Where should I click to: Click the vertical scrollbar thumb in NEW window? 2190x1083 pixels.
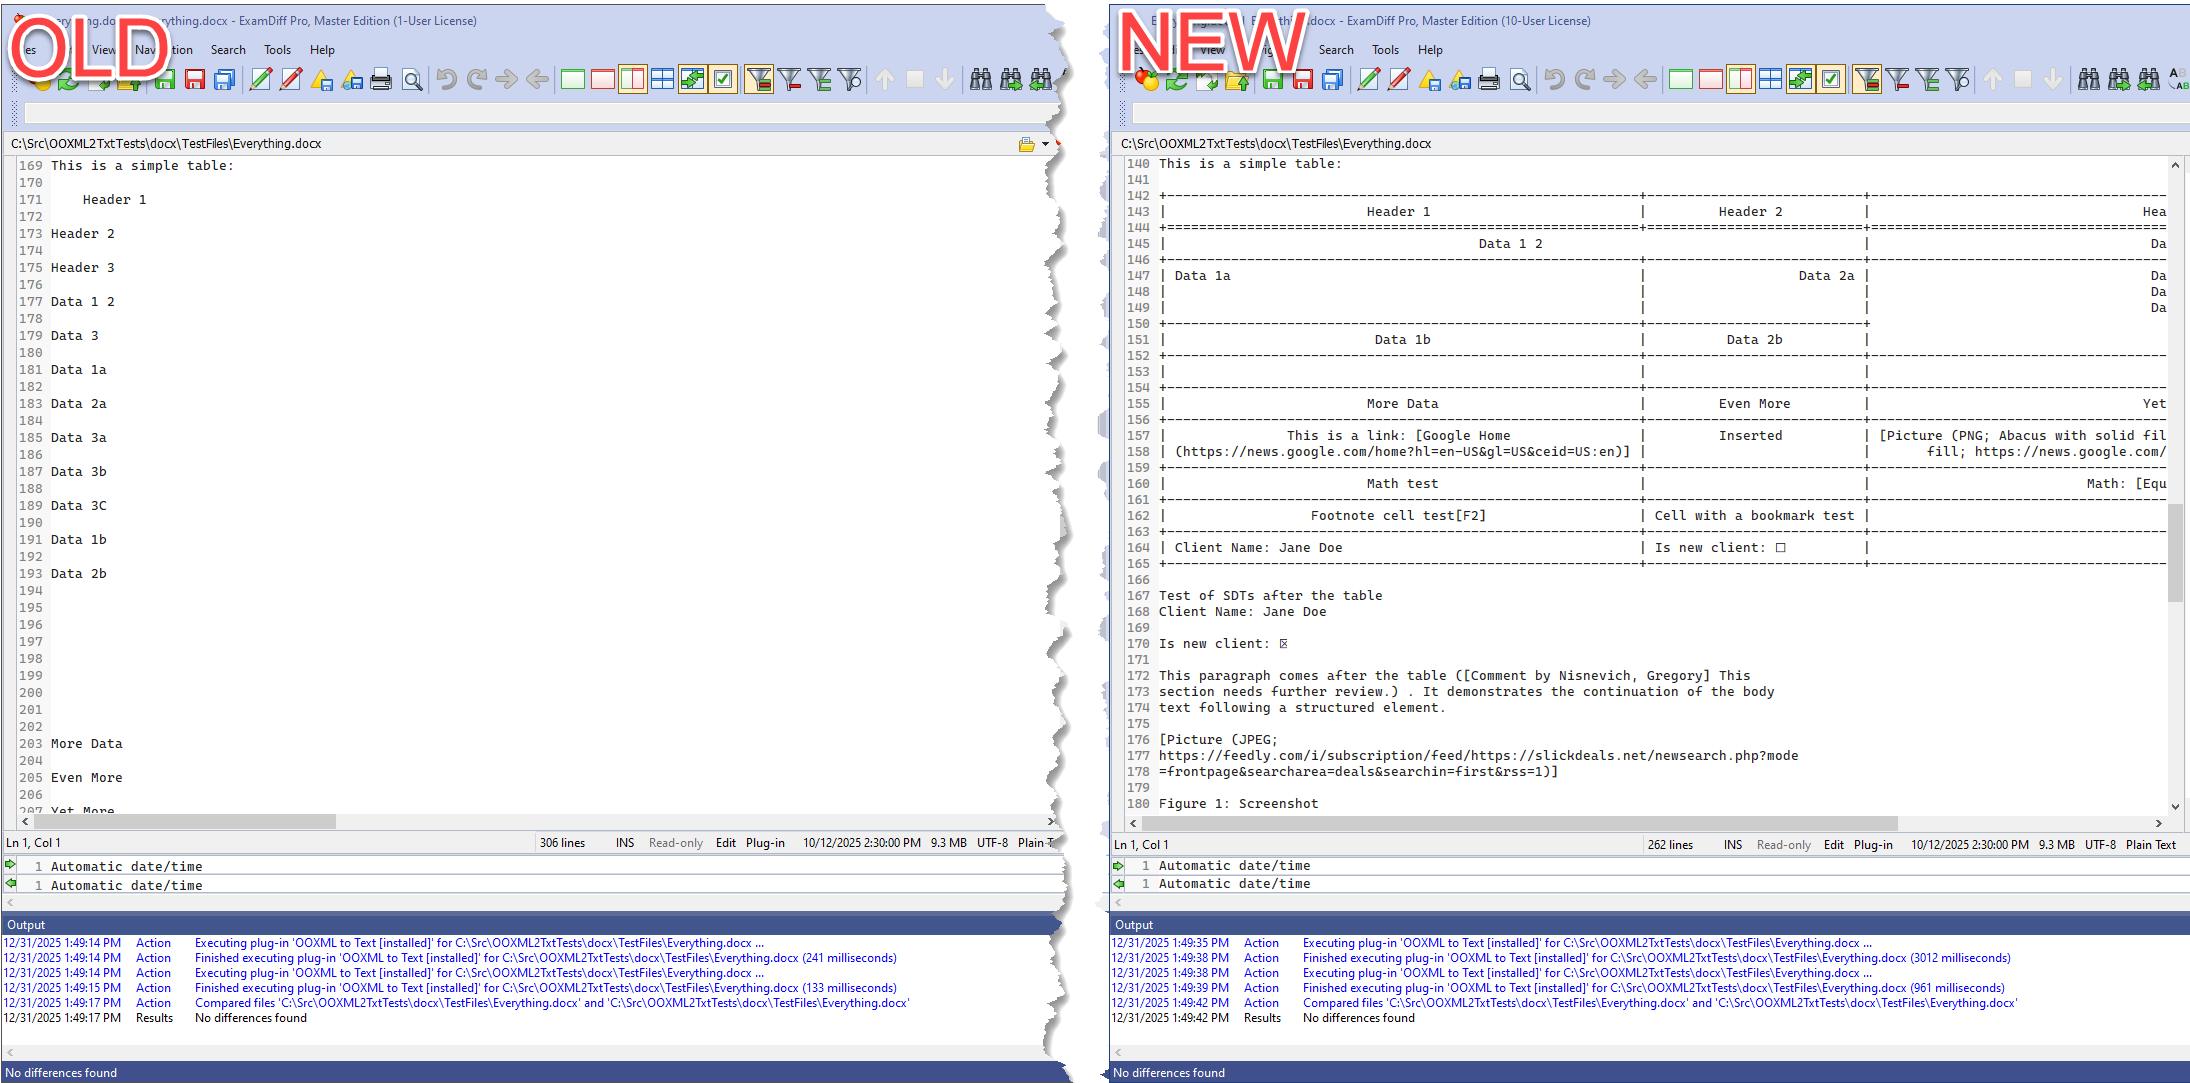pyautogui.click(x=2175, y=552)
